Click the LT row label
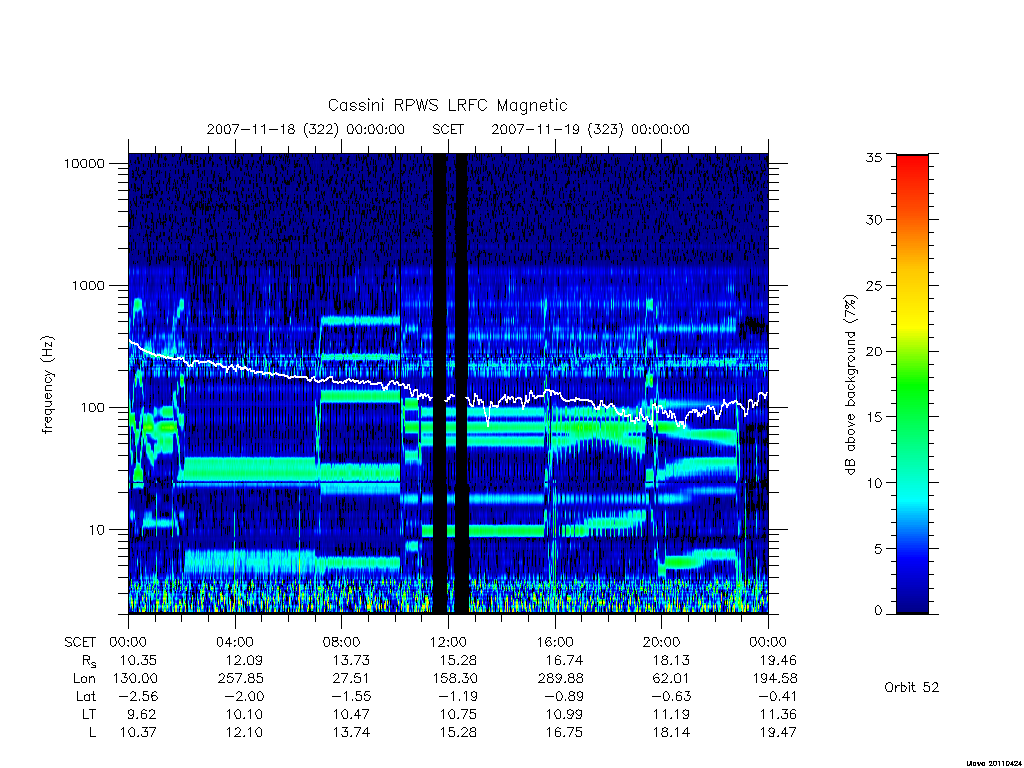Image resolution: width=1024 pixels, height=768 pixels. (x=89, y=714)
